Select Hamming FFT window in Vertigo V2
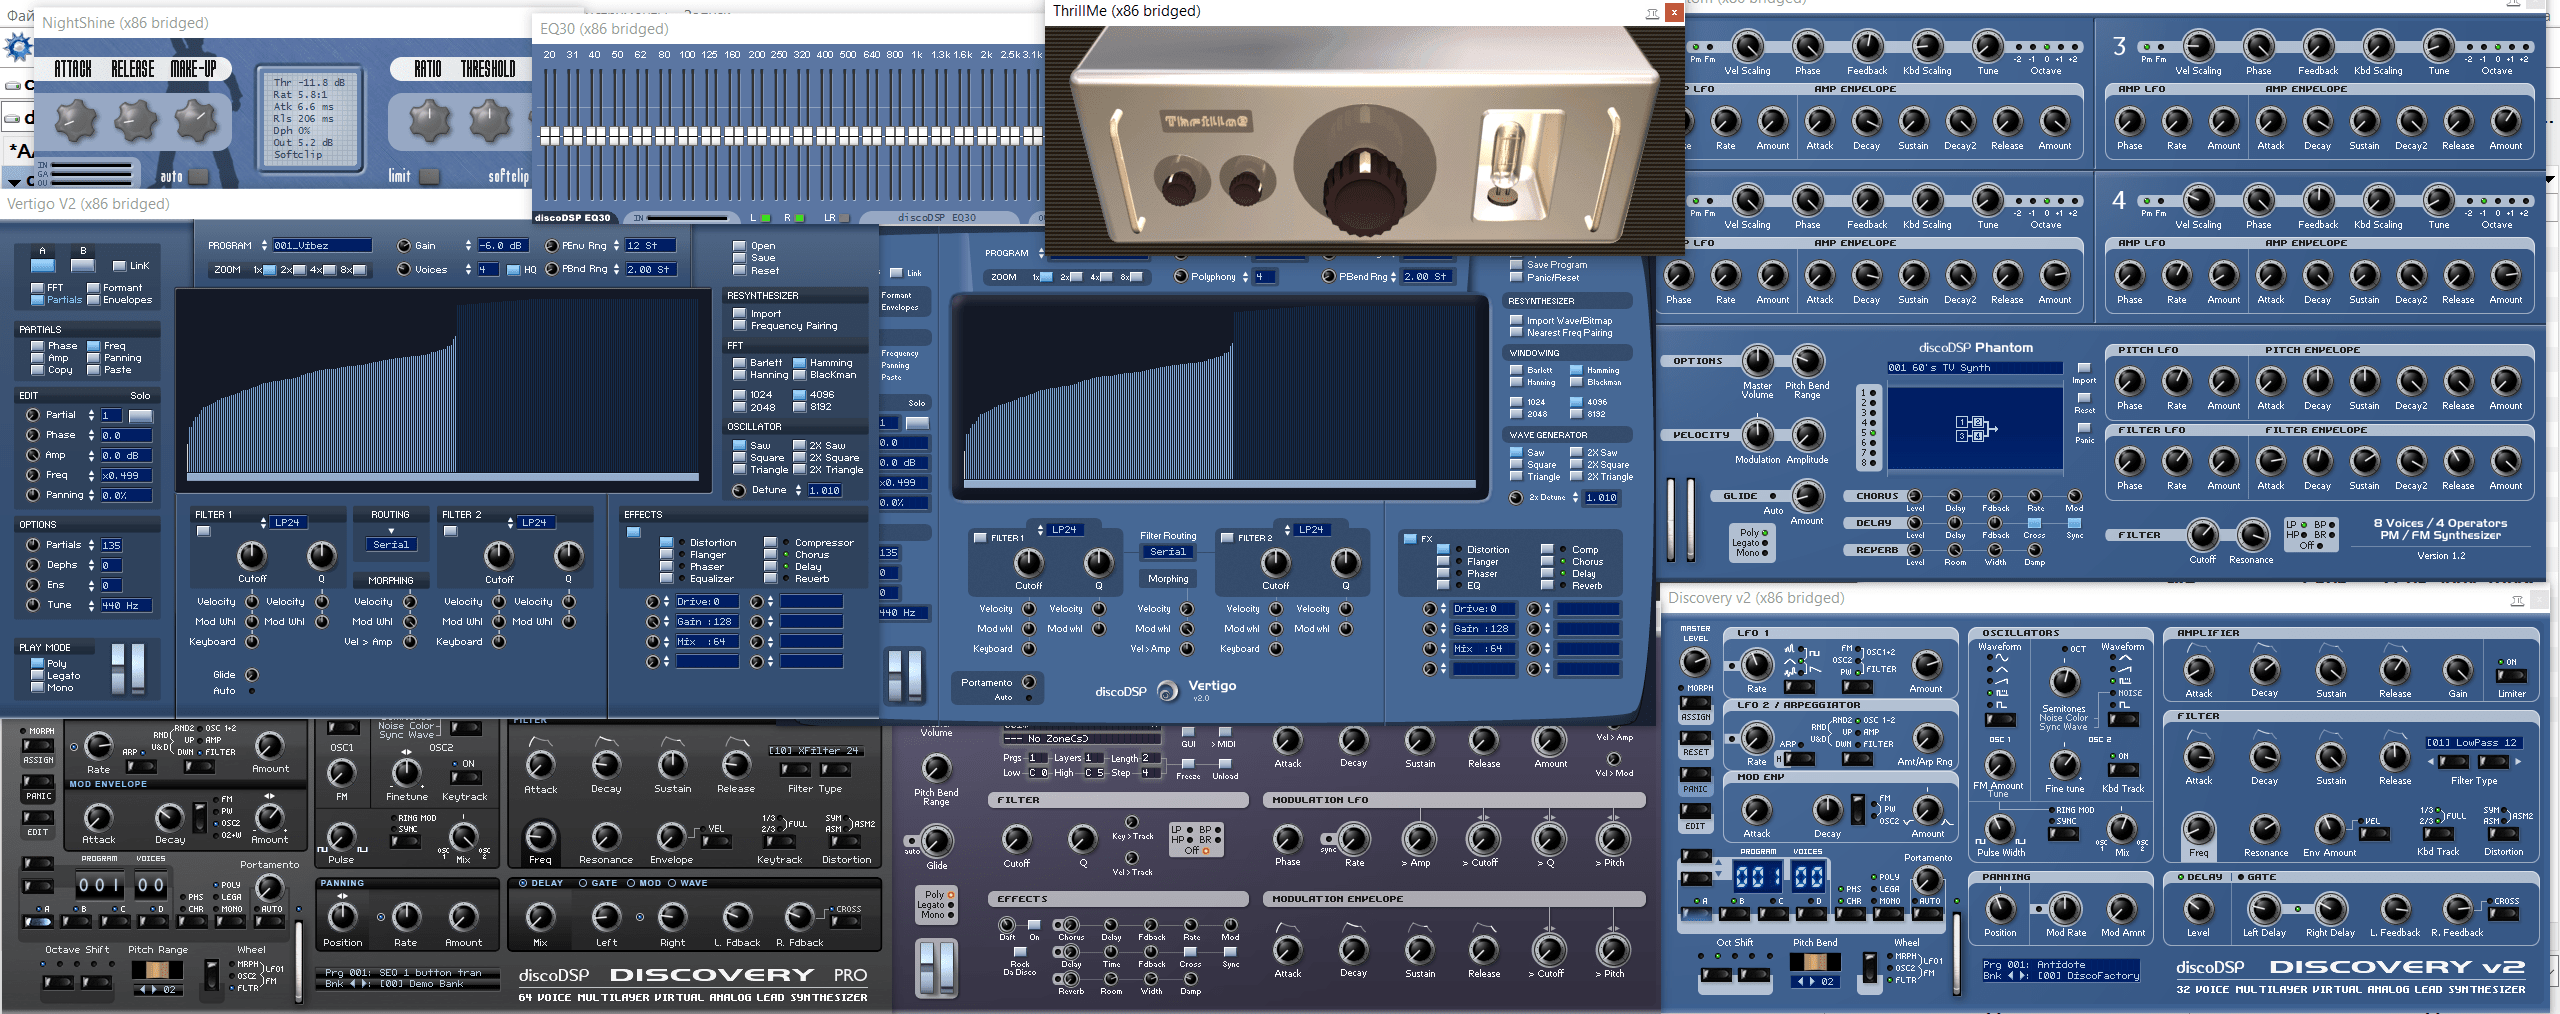 (x=799, y=363)
